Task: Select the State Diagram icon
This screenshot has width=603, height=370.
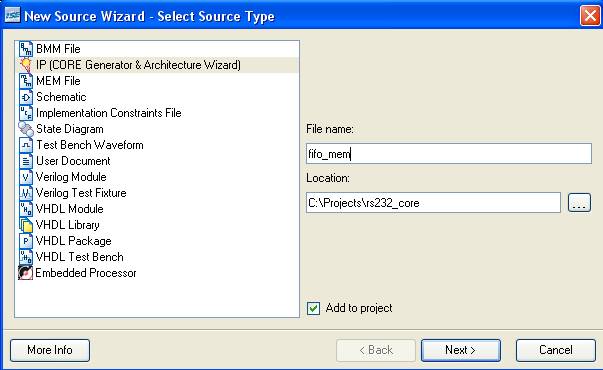Action: (26, 129)
